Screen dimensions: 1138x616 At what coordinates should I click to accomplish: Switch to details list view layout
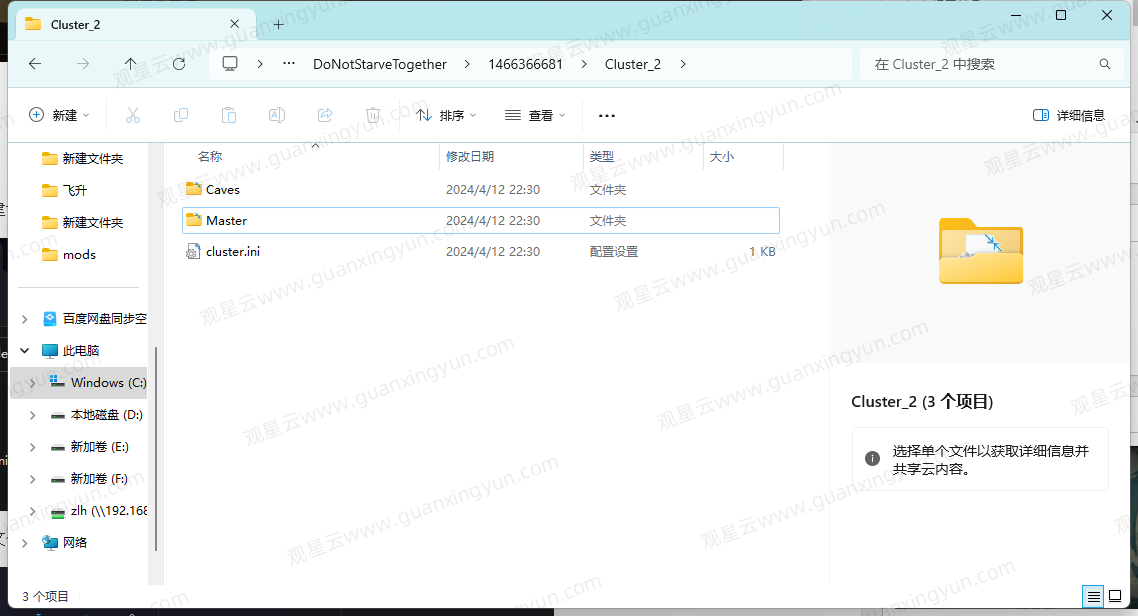click(x=1093, y=596)
